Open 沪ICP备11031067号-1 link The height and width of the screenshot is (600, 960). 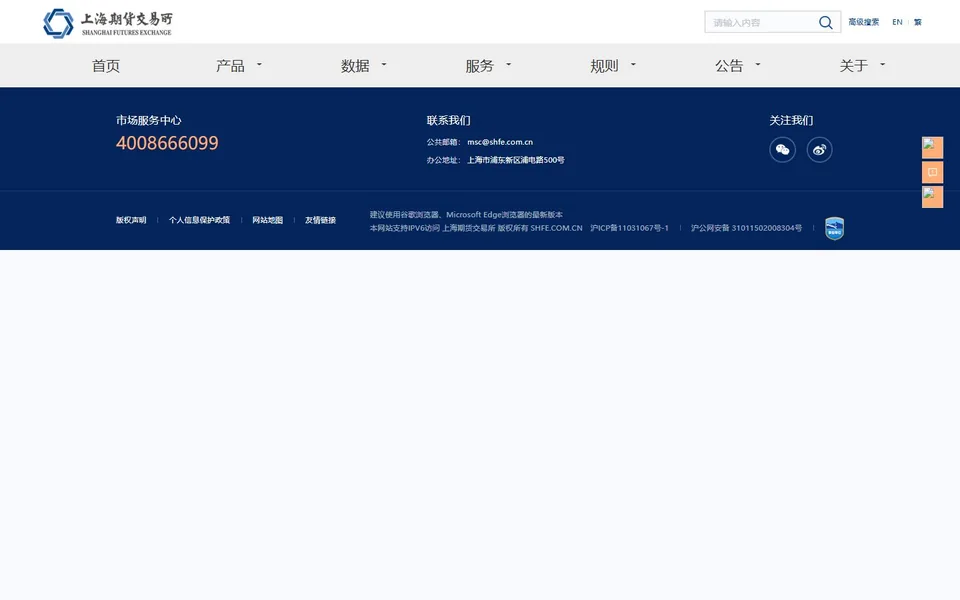click(629, 228)
